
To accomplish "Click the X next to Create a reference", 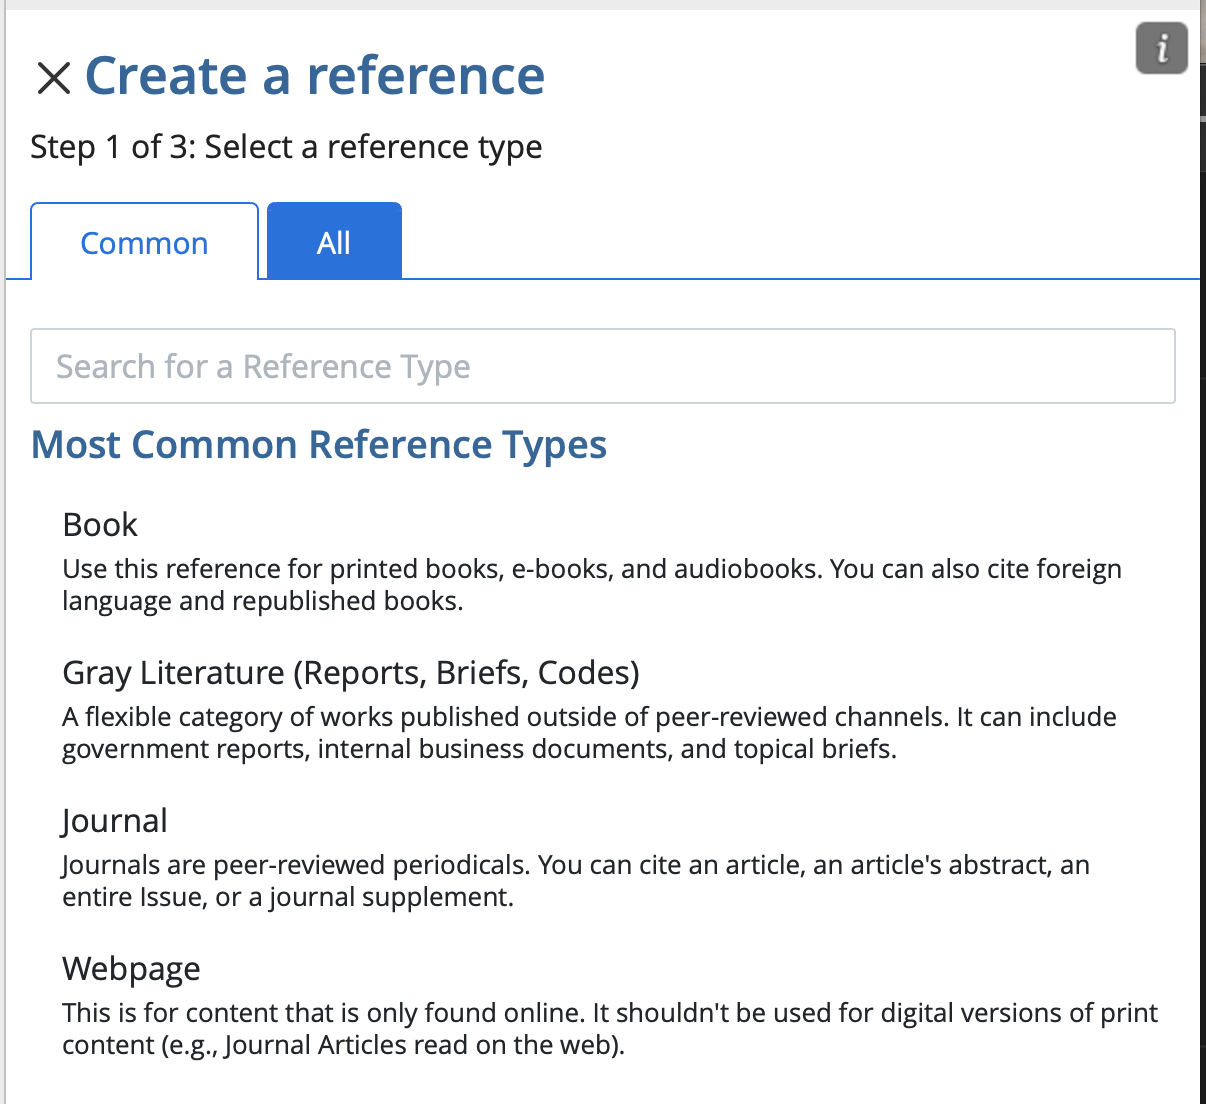I will tap(53, 77).
